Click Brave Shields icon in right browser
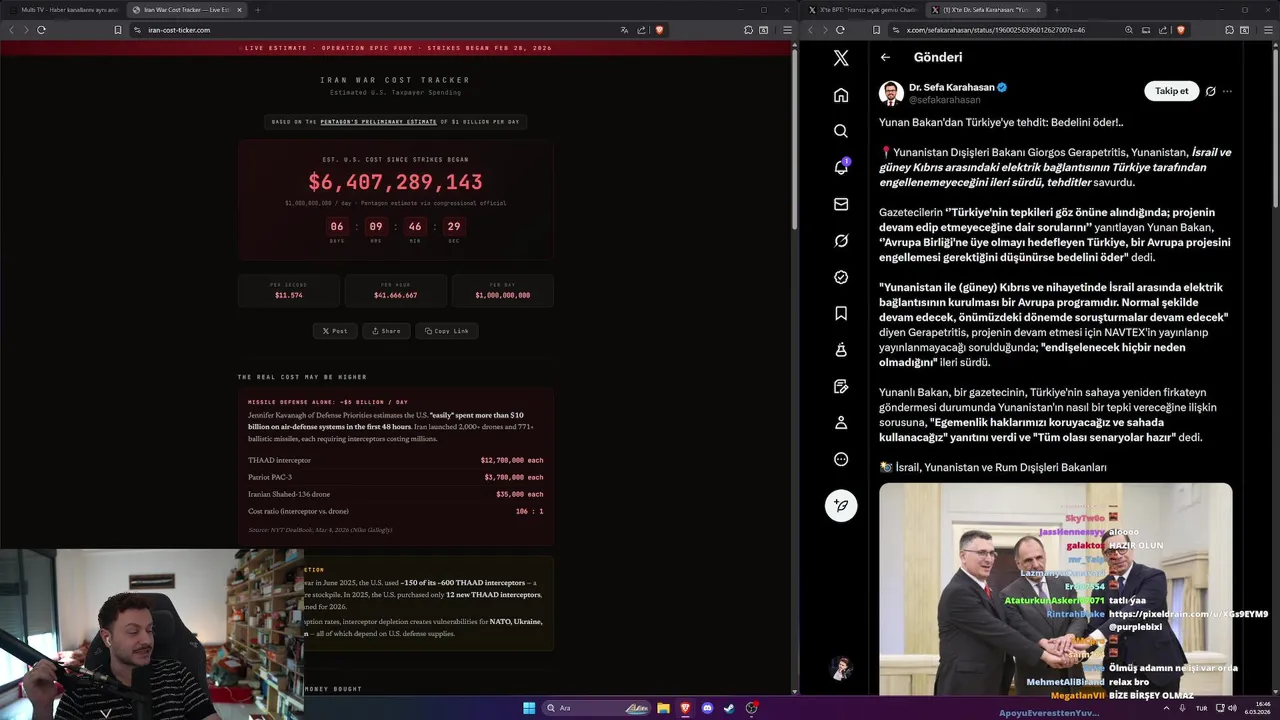1280x720 pixels. coord(1181,30)
